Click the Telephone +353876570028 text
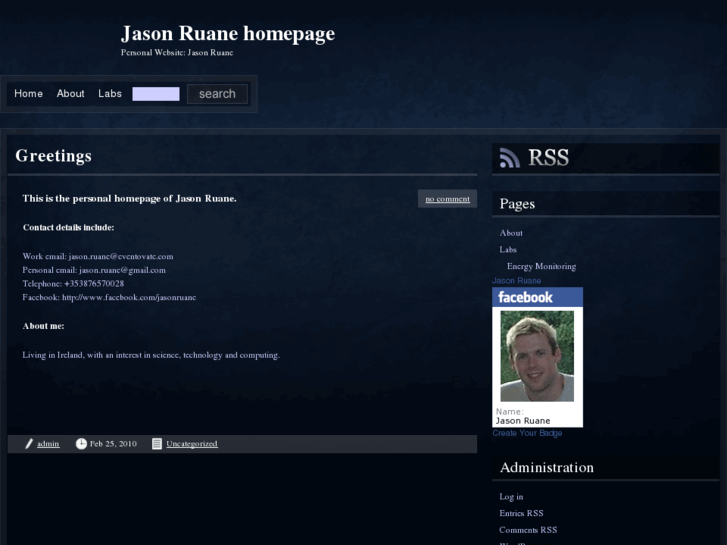The height and width of the screenshot is (545, 727). coord(73,284)
